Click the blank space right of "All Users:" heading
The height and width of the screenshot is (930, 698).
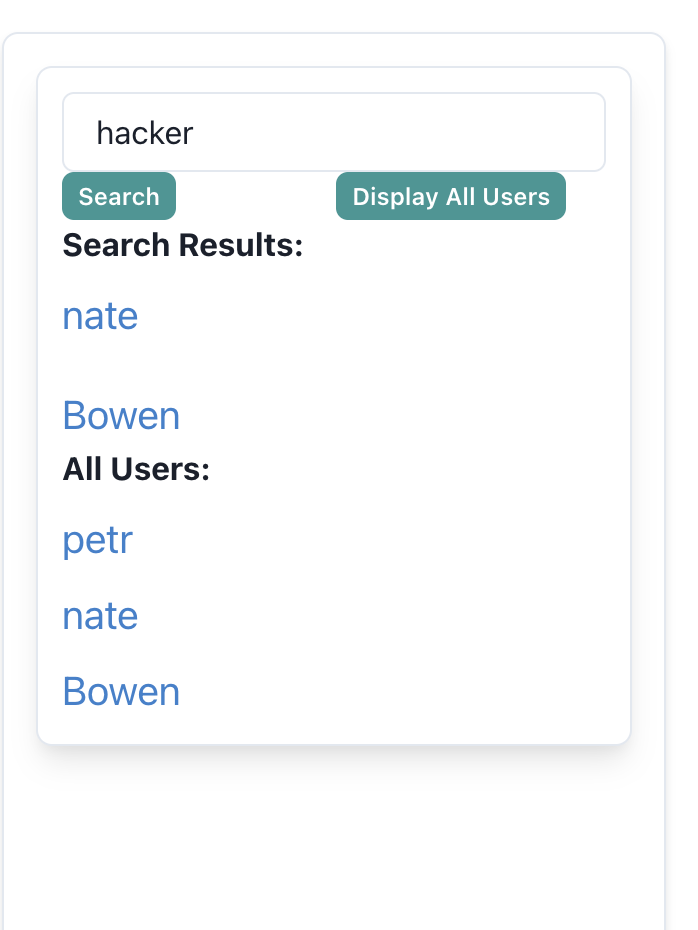click(x=407, y=469)
